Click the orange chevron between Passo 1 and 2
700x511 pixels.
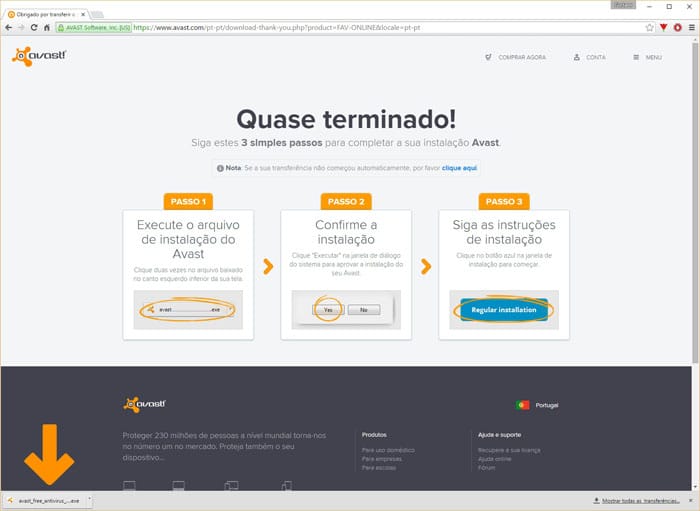point(268,266)
